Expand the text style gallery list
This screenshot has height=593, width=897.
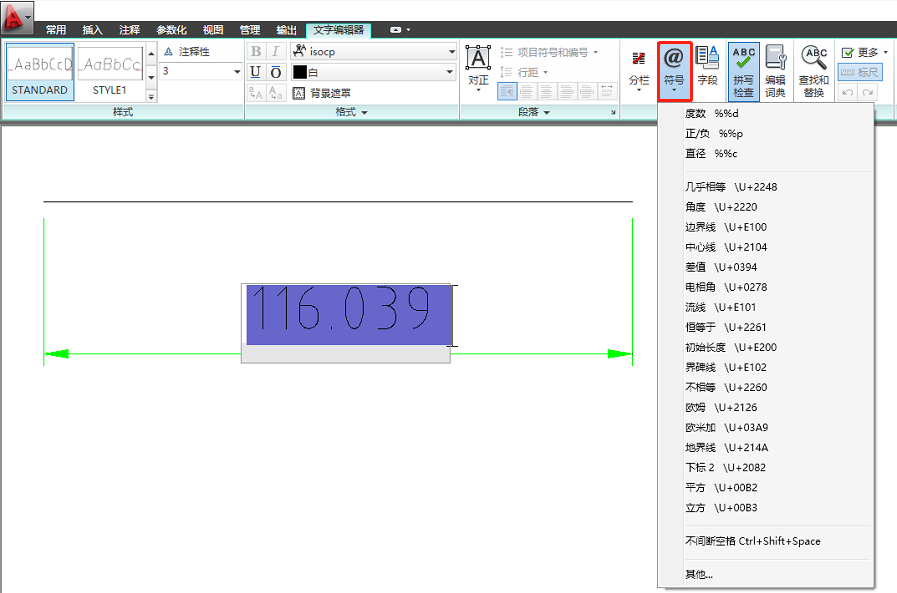click(151, 97)
